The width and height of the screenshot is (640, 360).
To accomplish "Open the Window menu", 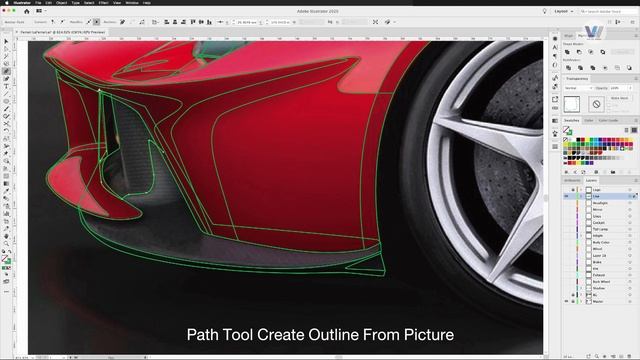I will [x=131, y=2].
